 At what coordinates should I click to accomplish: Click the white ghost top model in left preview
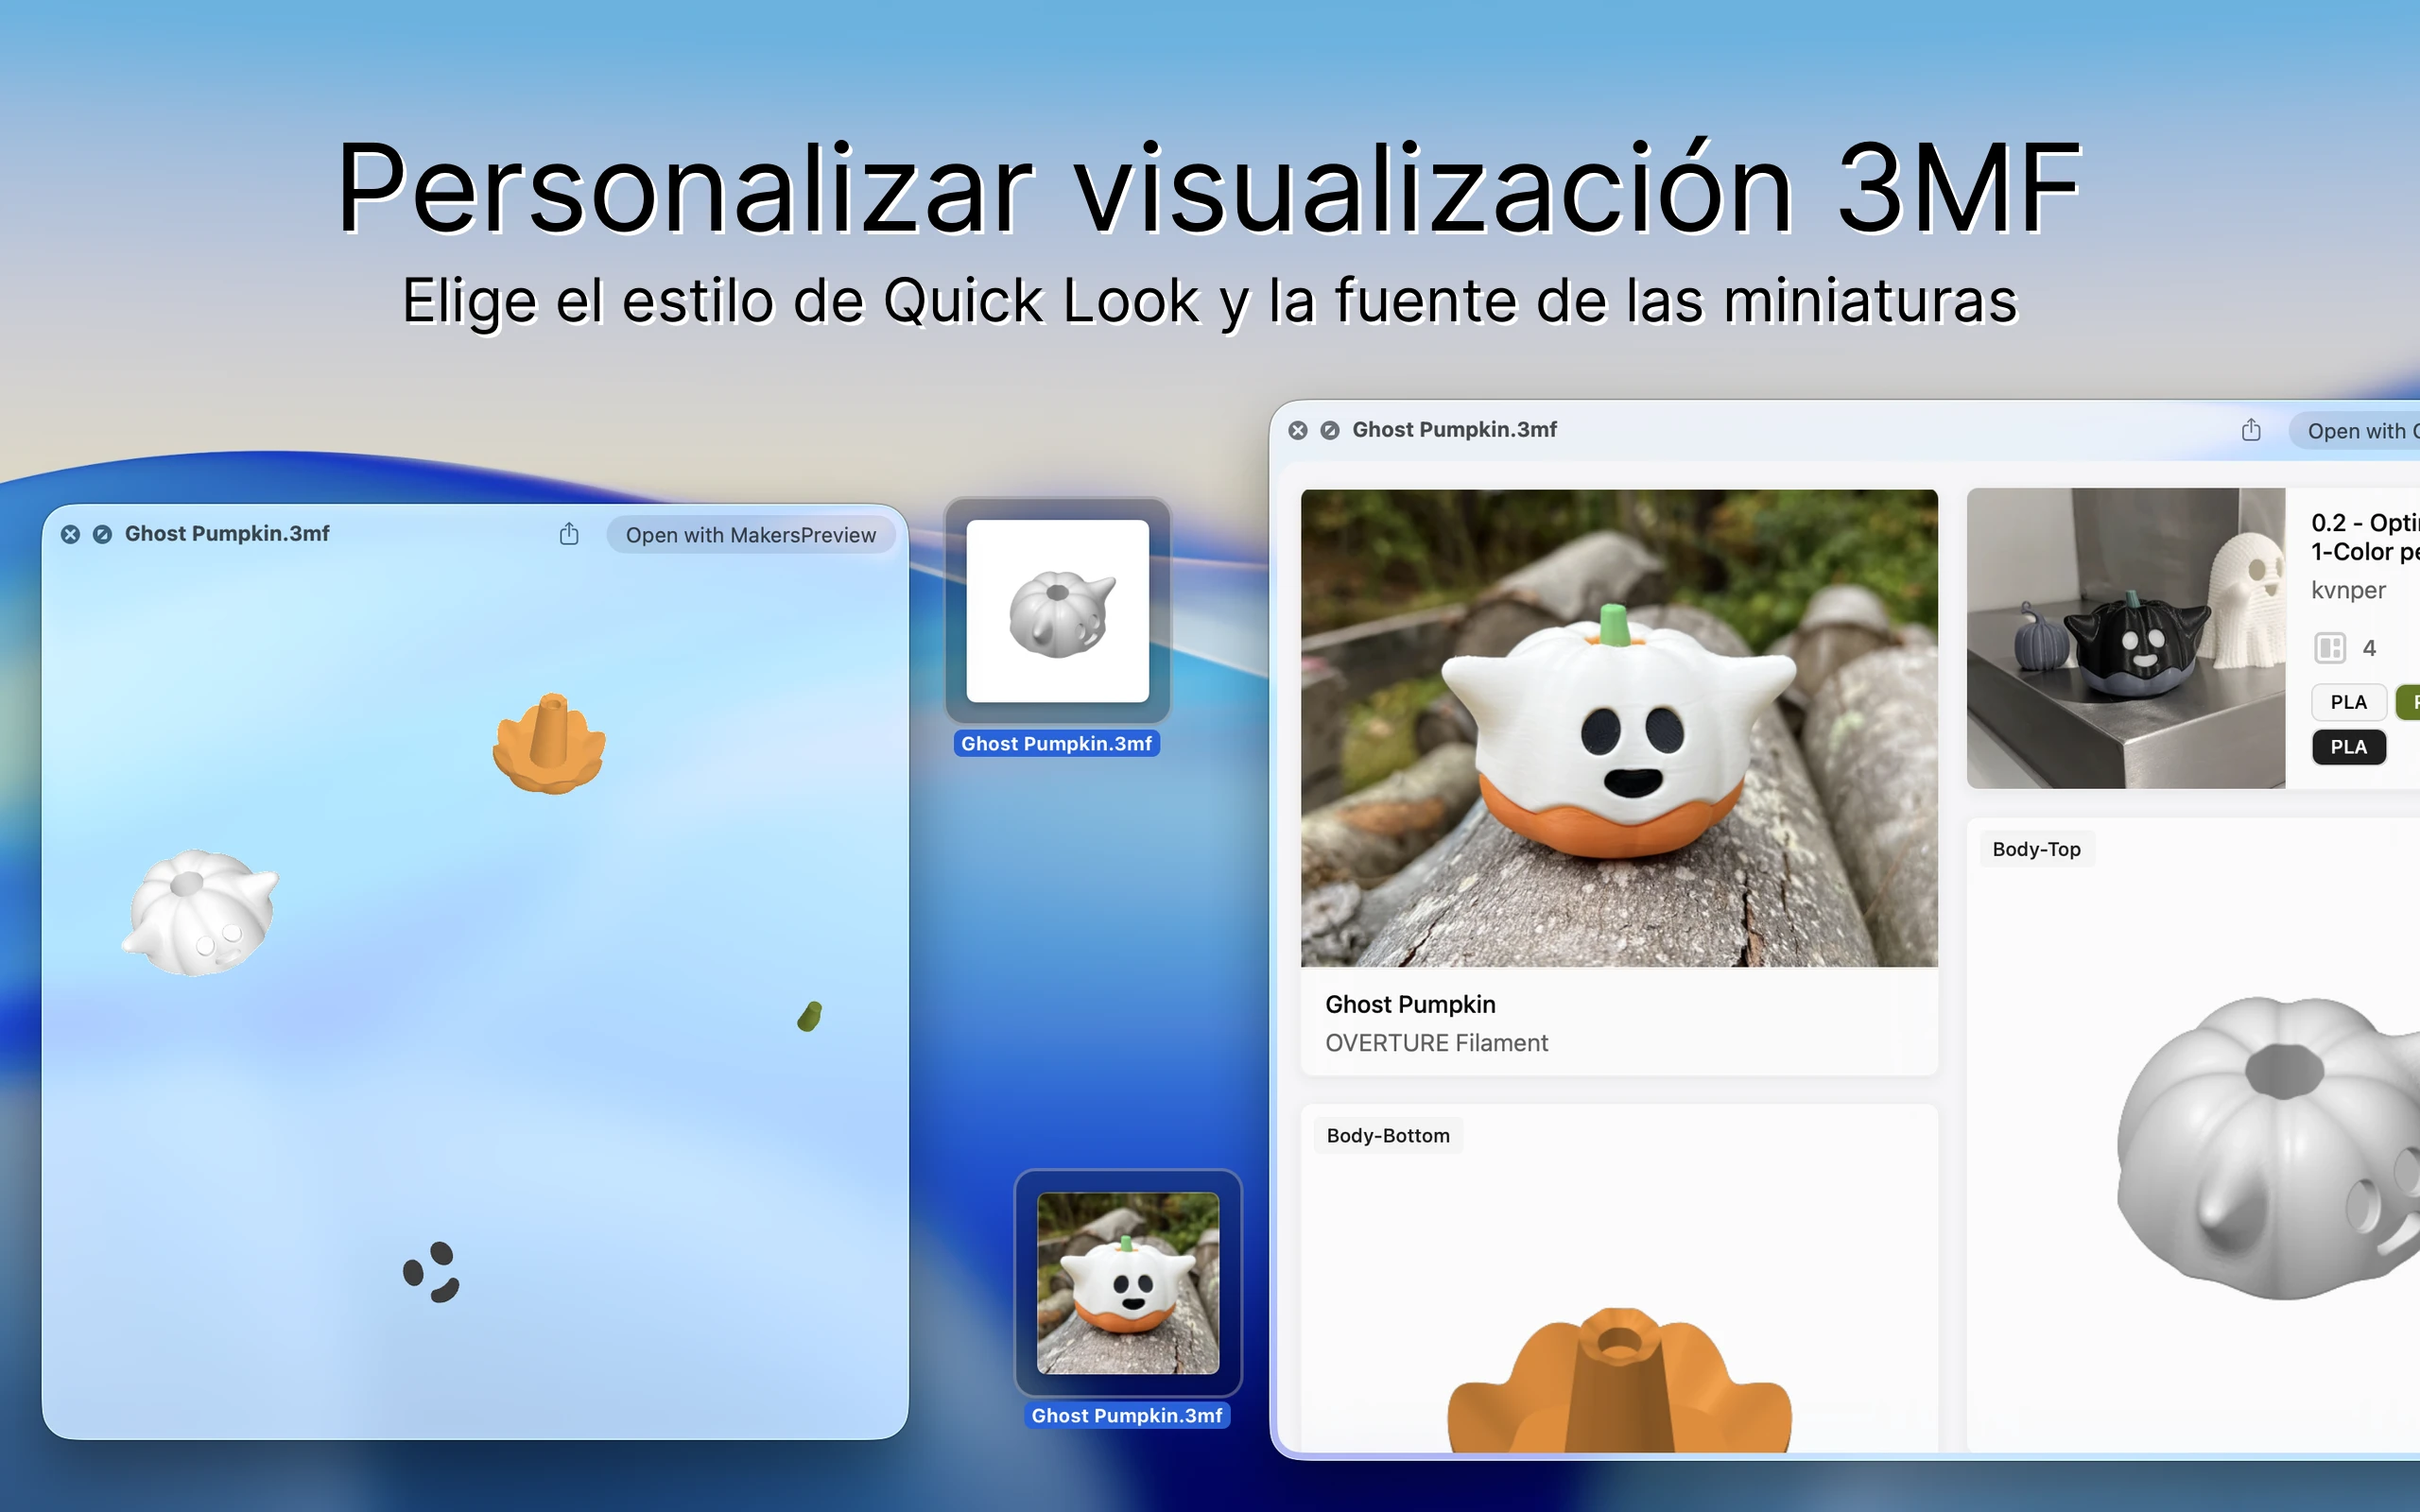(x=200, y=912)
